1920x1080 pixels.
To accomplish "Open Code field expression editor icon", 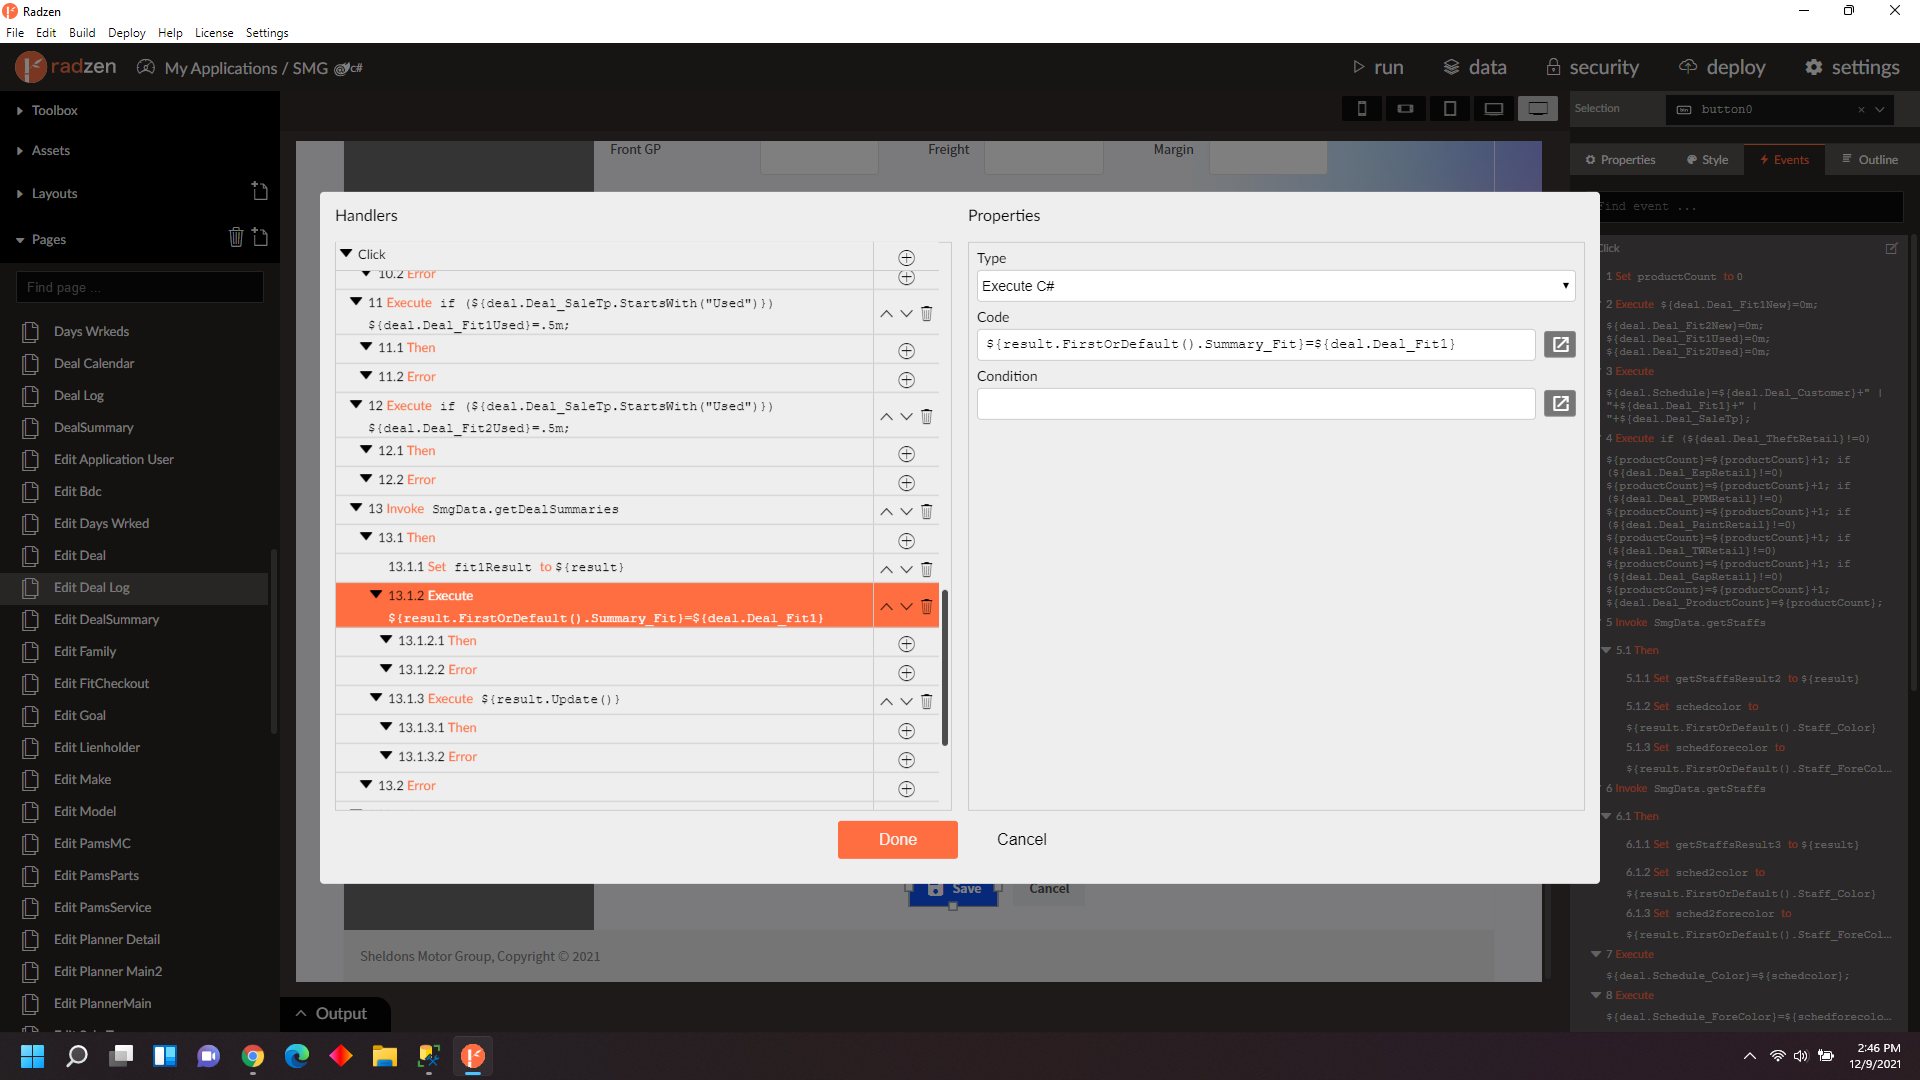I will [1559, 345].
